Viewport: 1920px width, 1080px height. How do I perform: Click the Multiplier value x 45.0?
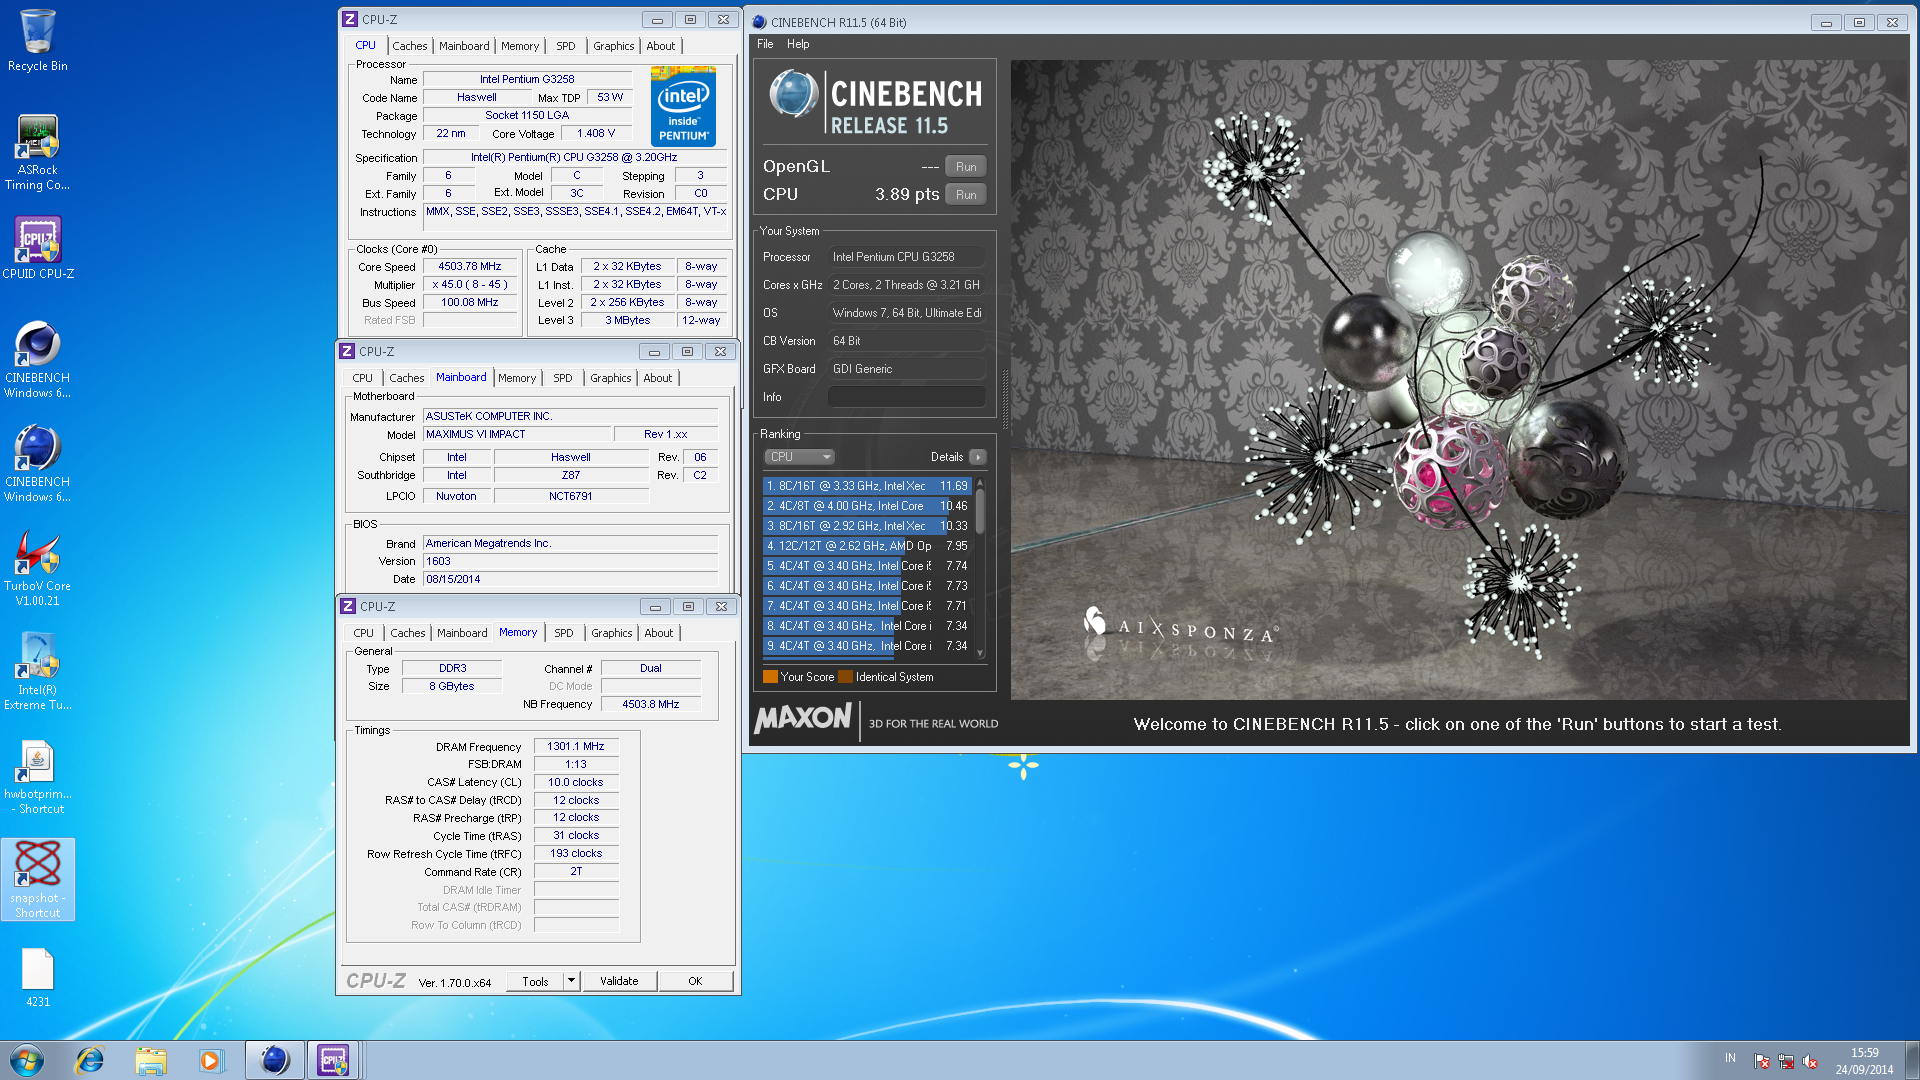coord(470,284)
